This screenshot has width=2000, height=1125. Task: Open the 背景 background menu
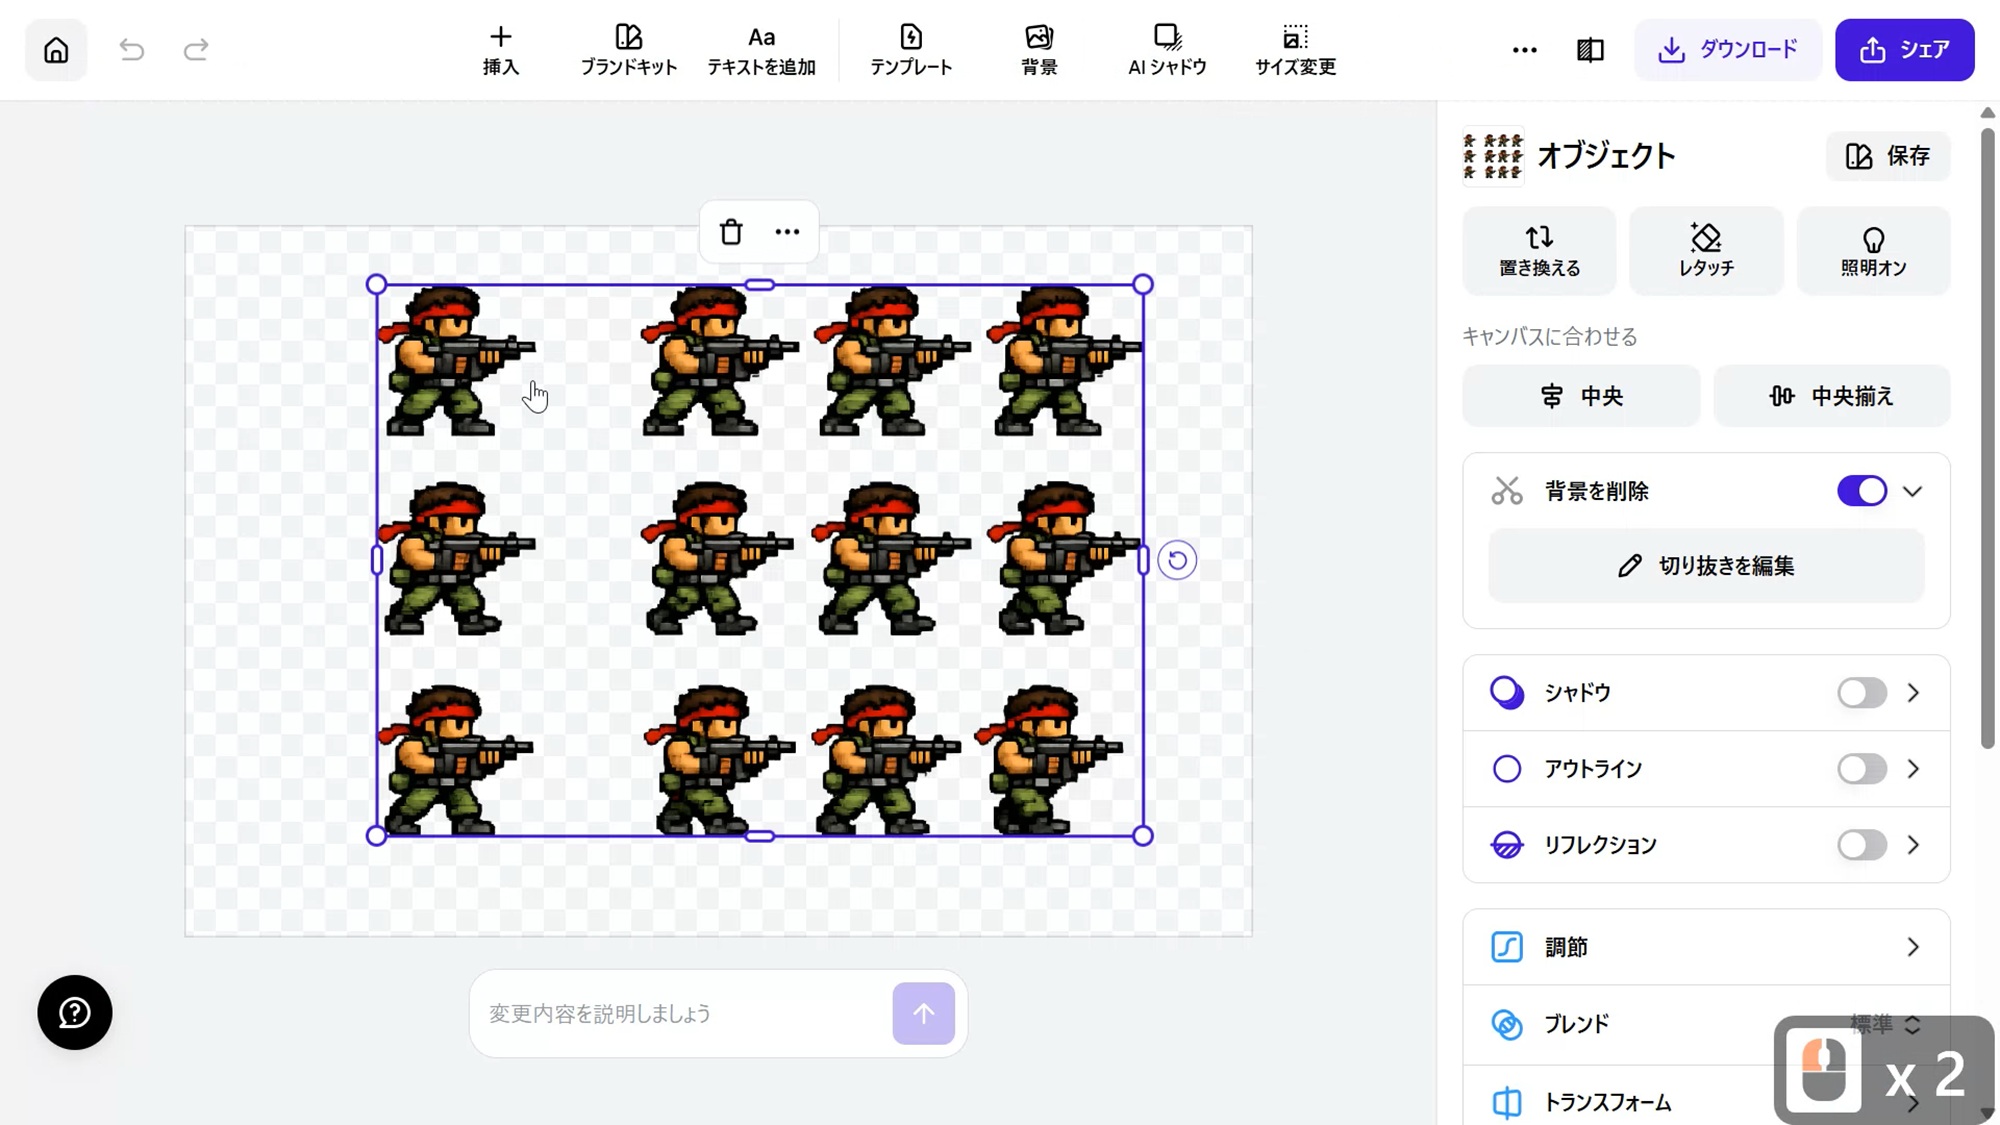click(x=1039, y=50)
